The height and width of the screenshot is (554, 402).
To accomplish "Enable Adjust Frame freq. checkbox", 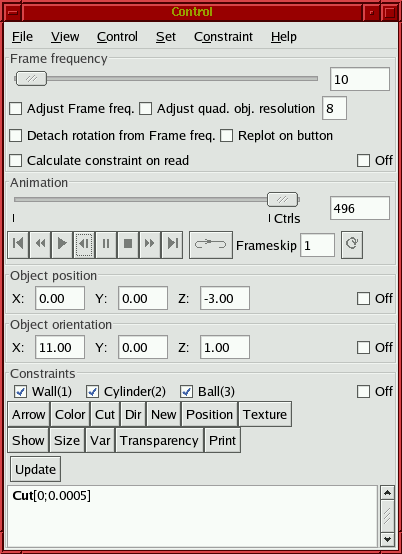I will pos(16,109).
